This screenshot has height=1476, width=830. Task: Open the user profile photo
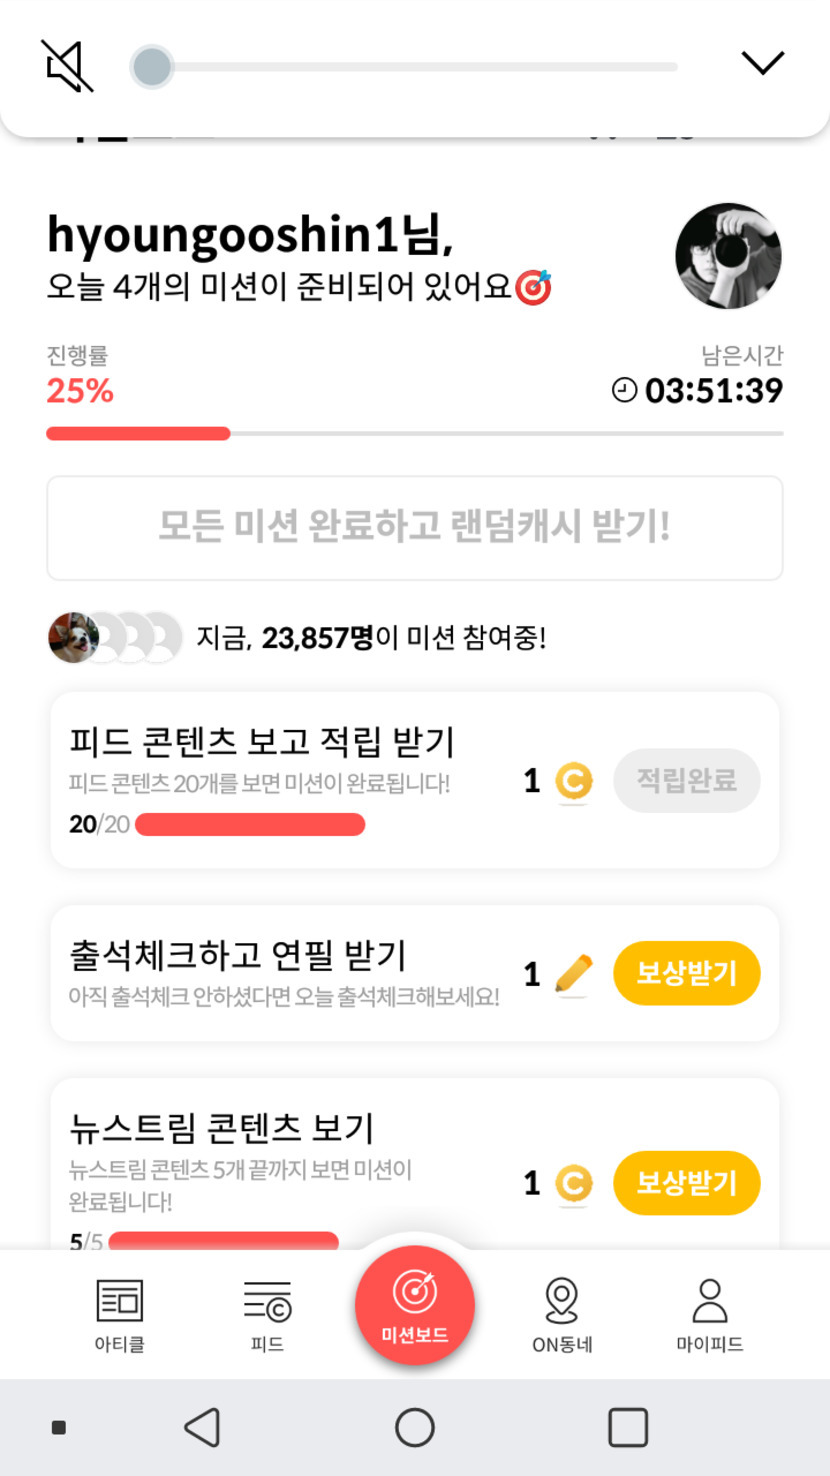click(728, 256)
